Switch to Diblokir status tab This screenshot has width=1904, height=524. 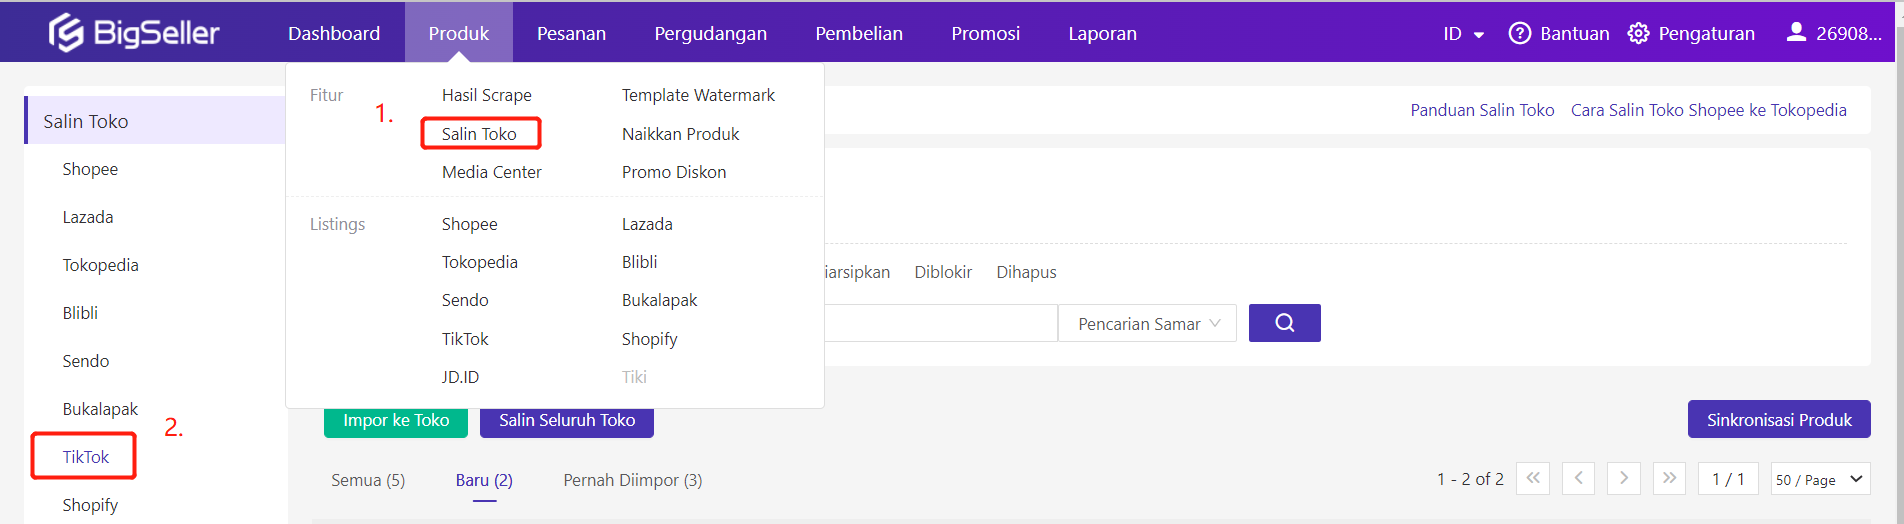tap(943, 272)
